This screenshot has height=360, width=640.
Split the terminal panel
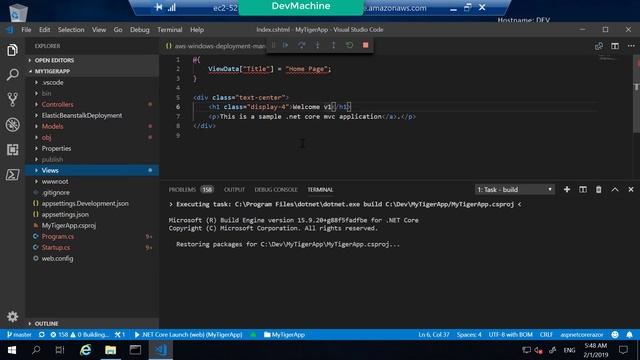pos(583,189)
